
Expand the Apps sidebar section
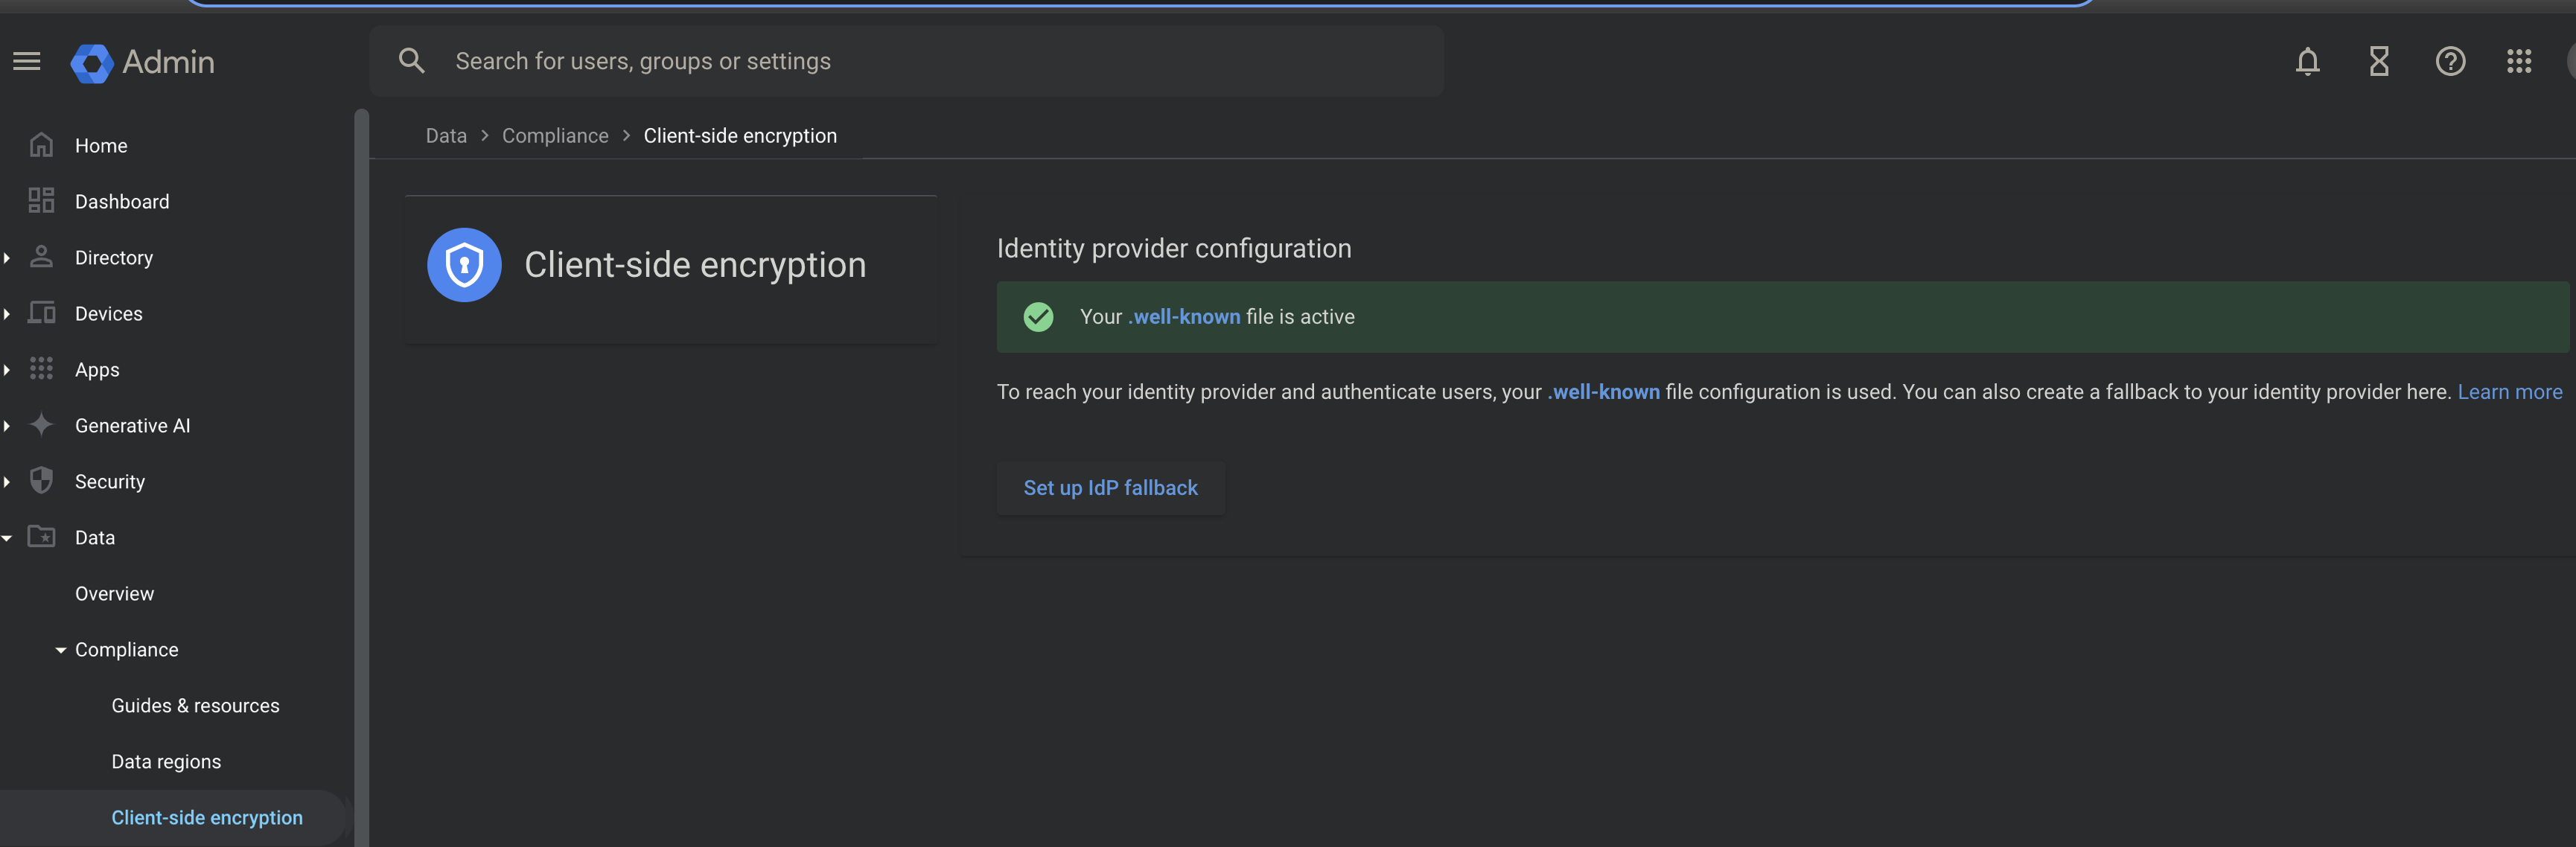click(x=8, y=369)
